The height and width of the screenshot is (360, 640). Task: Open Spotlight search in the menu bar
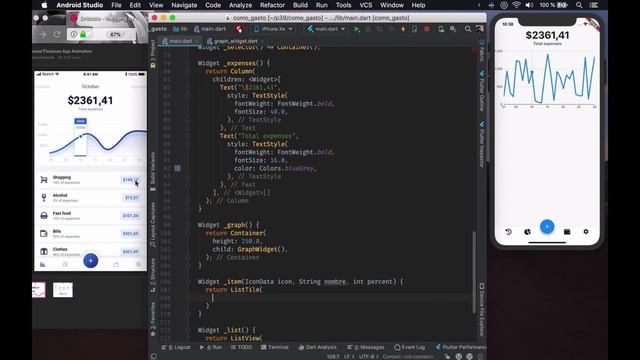[579, 5]
